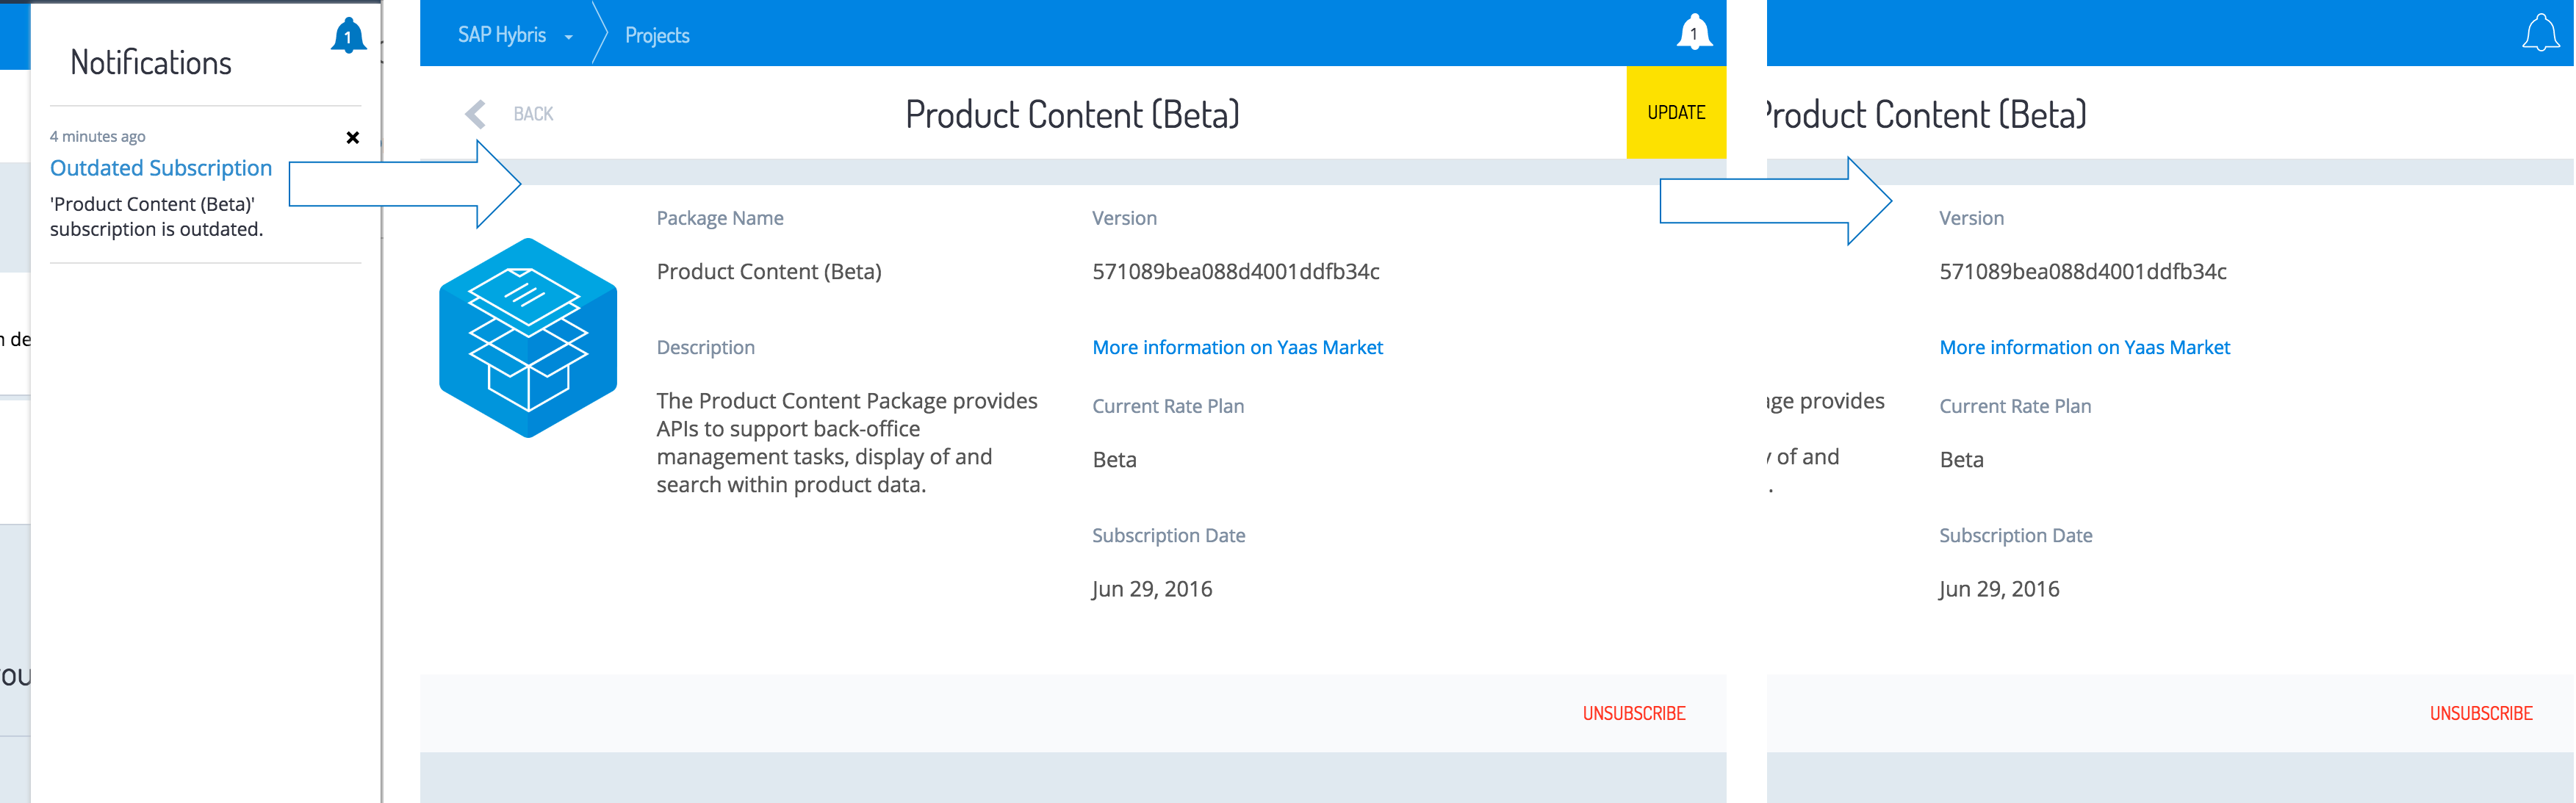Viewport: 2576px width, 803px height.
Task: Click the yellow UPDATE button
Action: pyautogui.click(x=1676, y=112)
